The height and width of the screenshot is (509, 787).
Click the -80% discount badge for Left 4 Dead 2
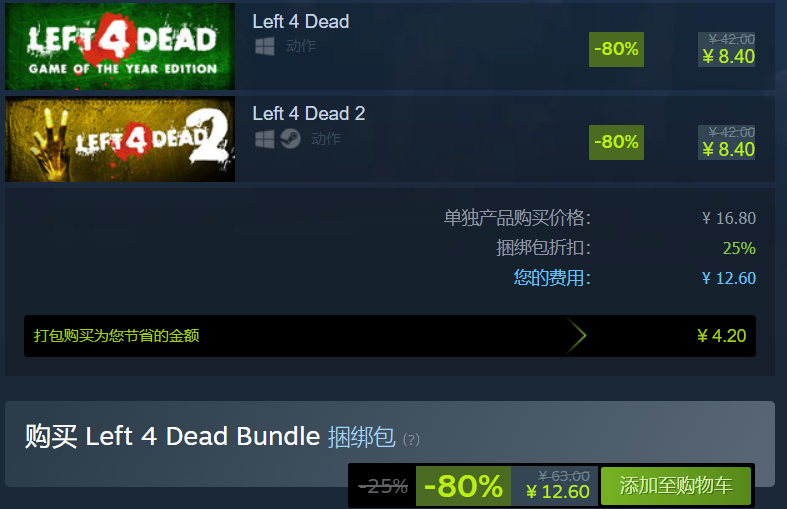[x=616, y=142]
